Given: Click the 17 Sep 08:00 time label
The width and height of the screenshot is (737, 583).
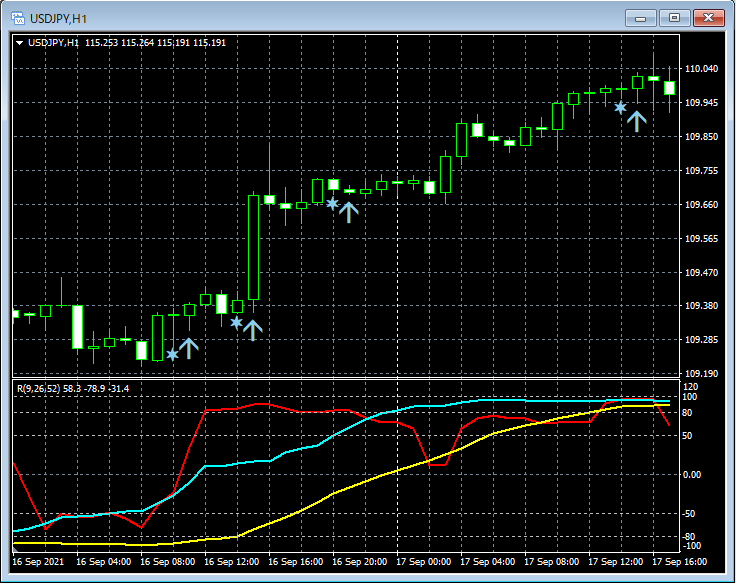Looking at the screenshot, I should coord(551,562).
